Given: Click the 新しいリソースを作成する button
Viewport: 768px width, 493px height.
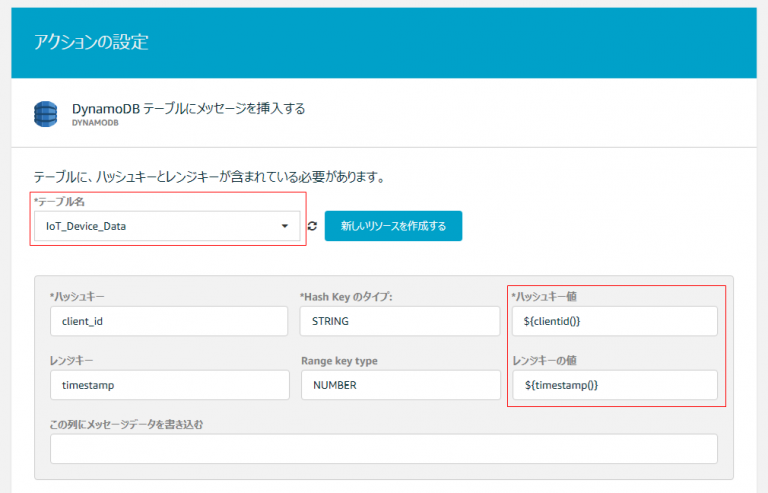Looking at the screenshot, I should click(x=393, y=226).
